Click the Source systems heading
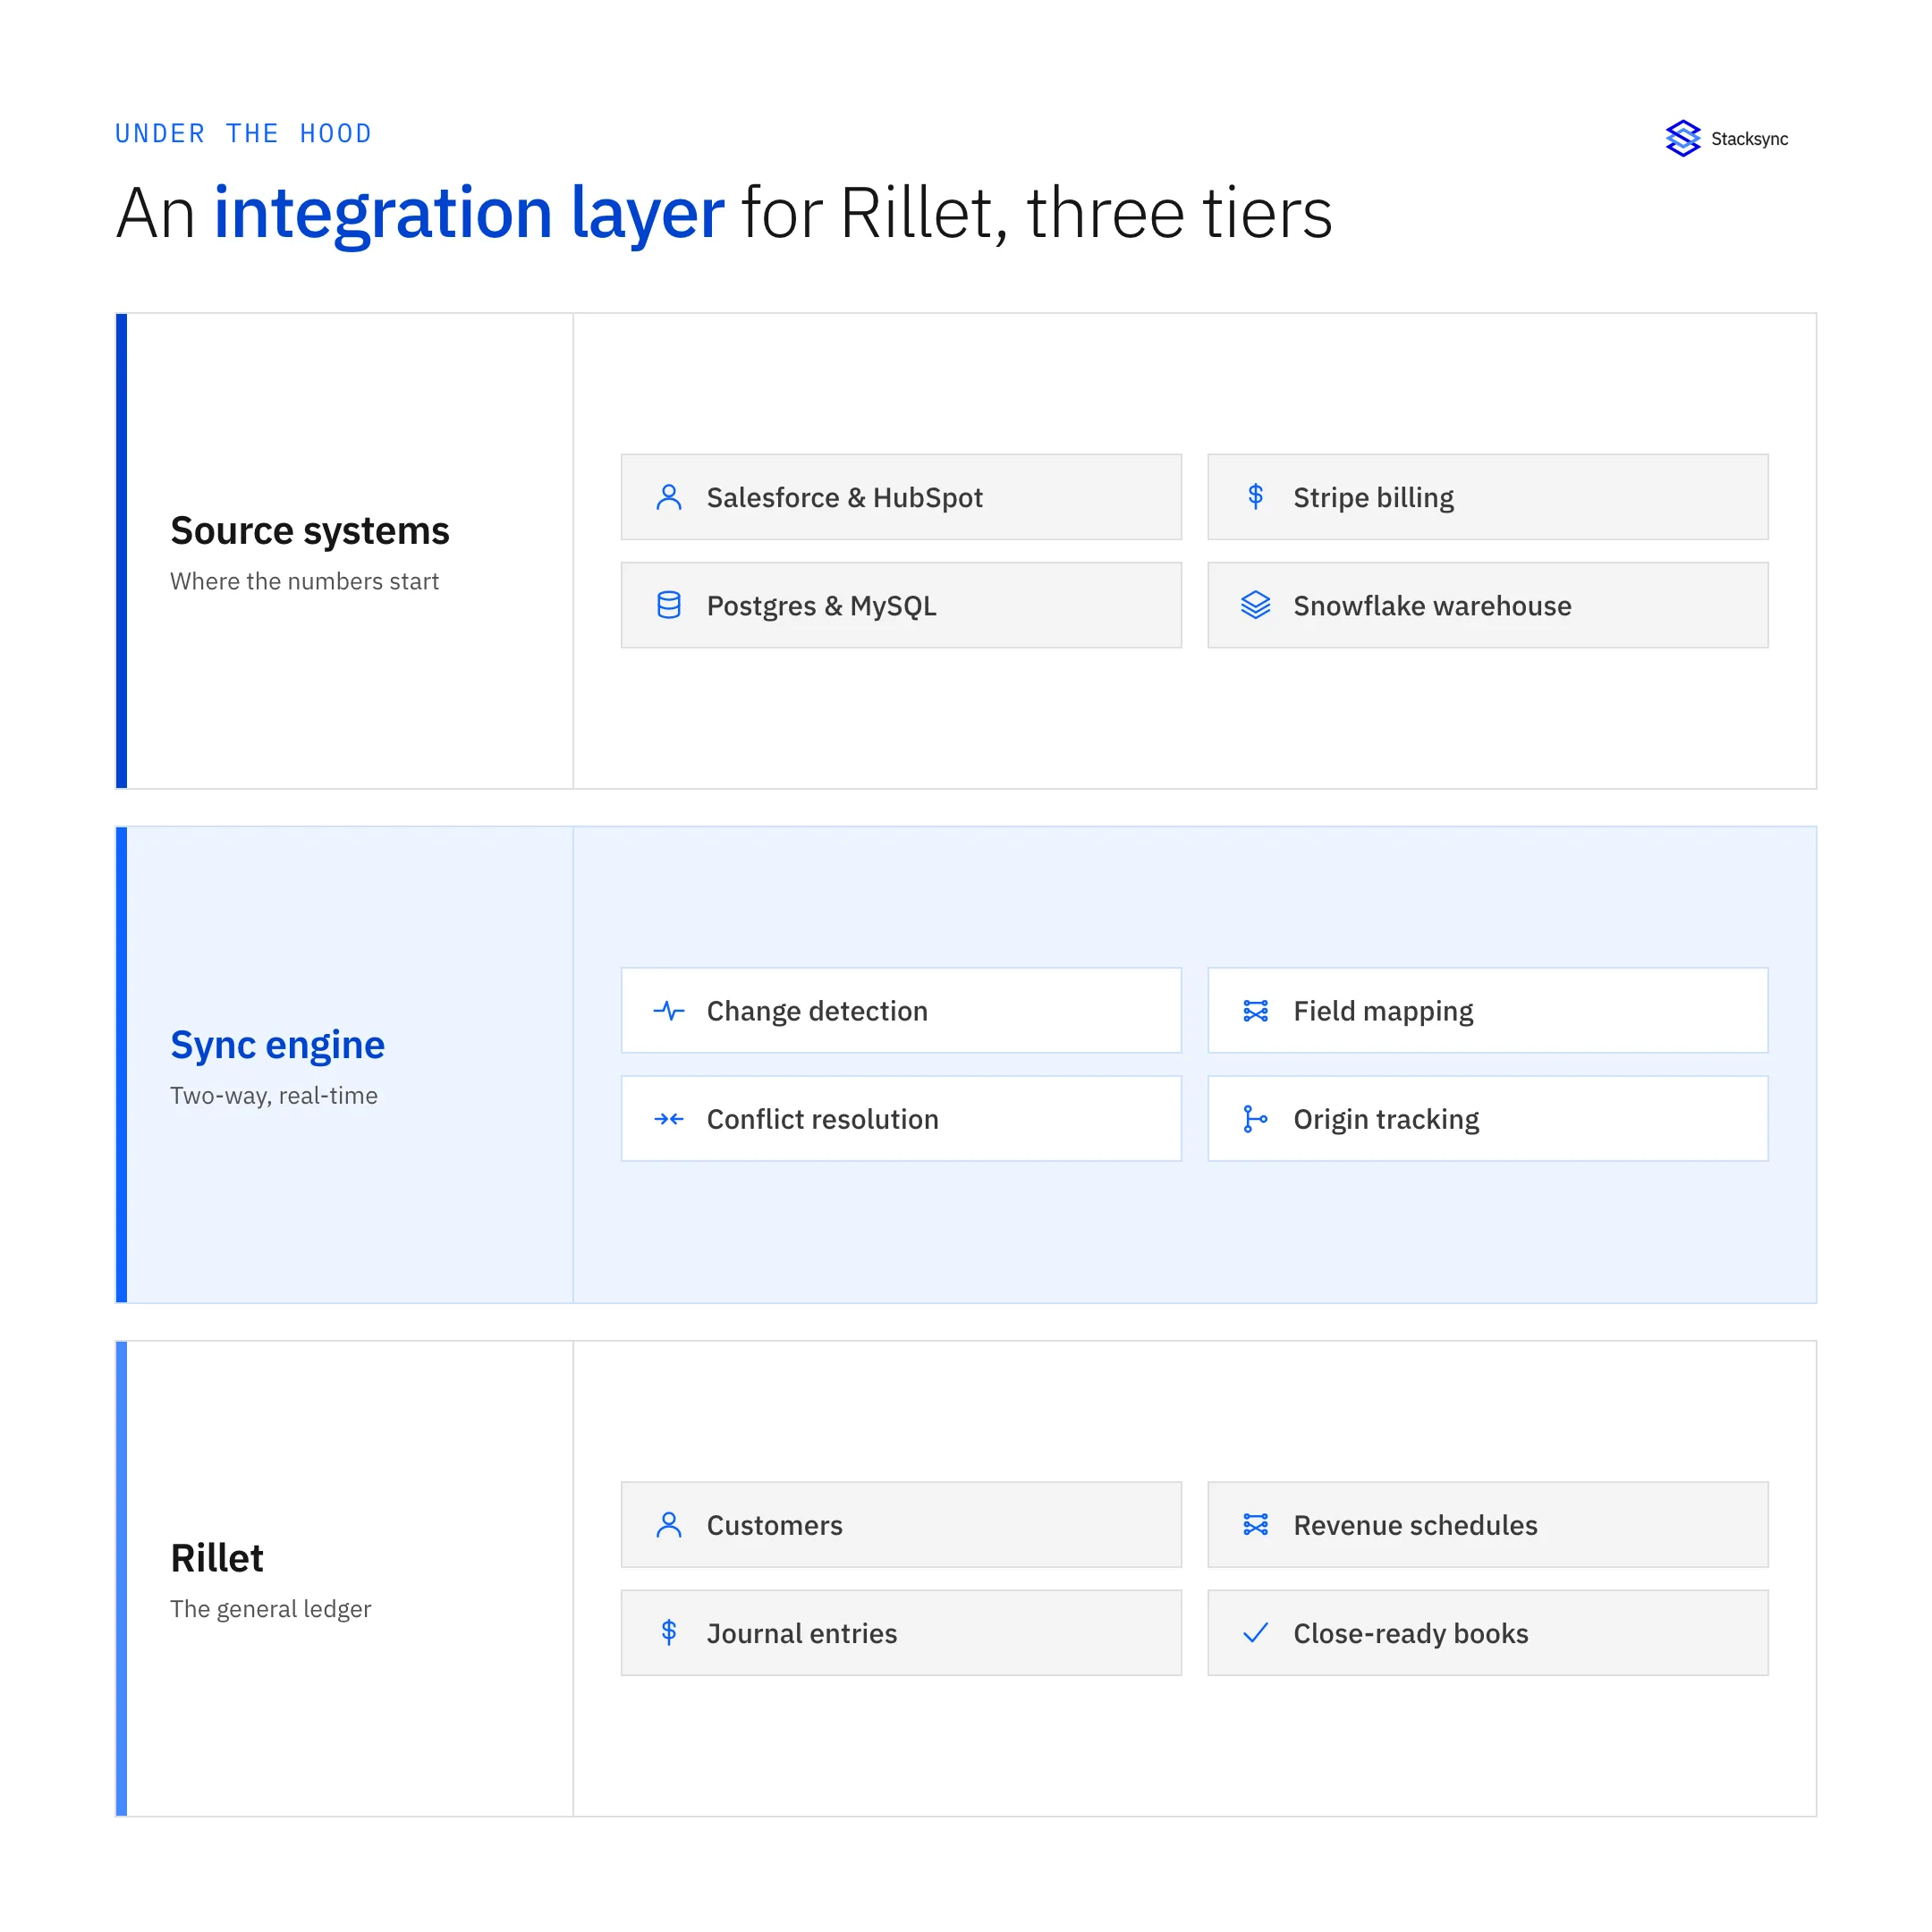 [310, 530]
